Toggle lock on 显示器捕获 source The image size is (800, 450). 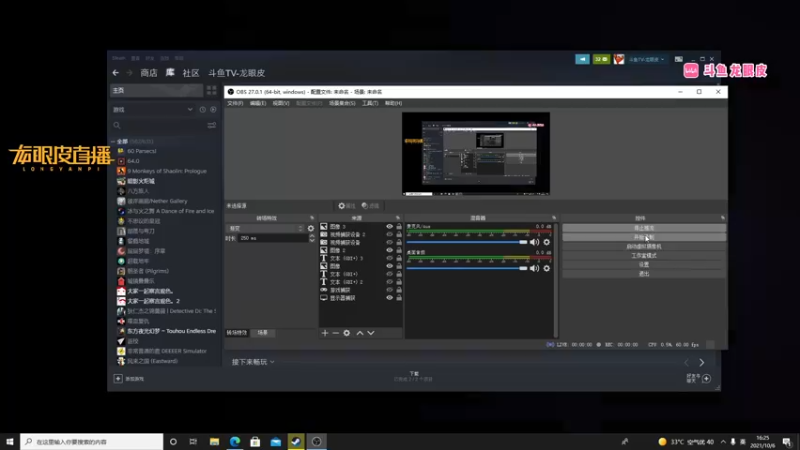pyautogui.click(x=399, y=298)
